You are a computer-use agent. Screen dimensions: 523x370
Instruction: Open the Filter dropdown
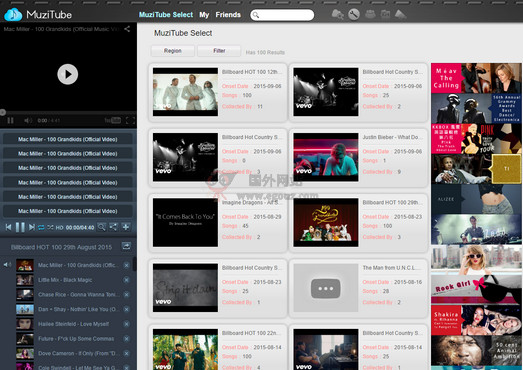pyautogui.click(x=219, y=51)
